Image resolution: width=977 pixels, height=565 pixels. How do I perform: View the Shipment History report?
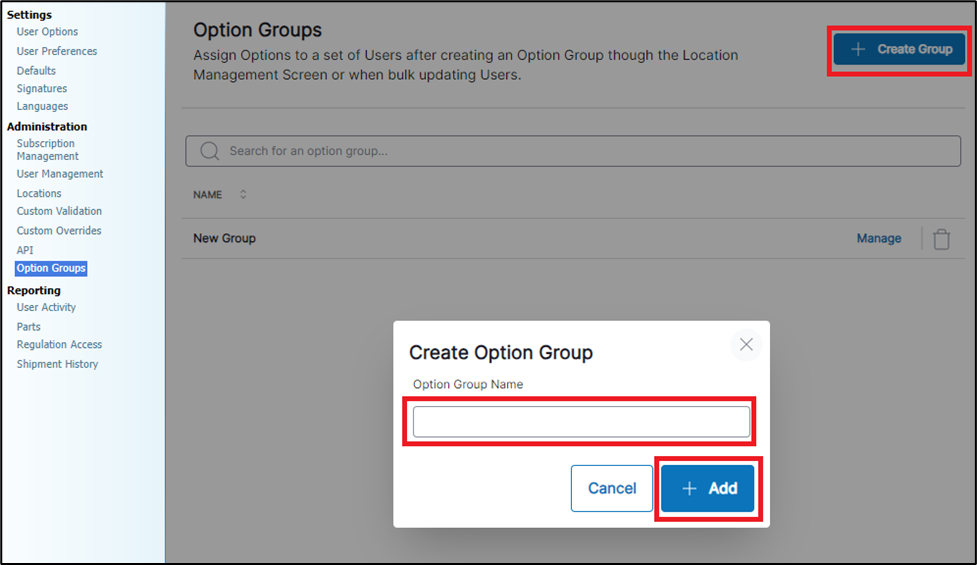(57, 364)
